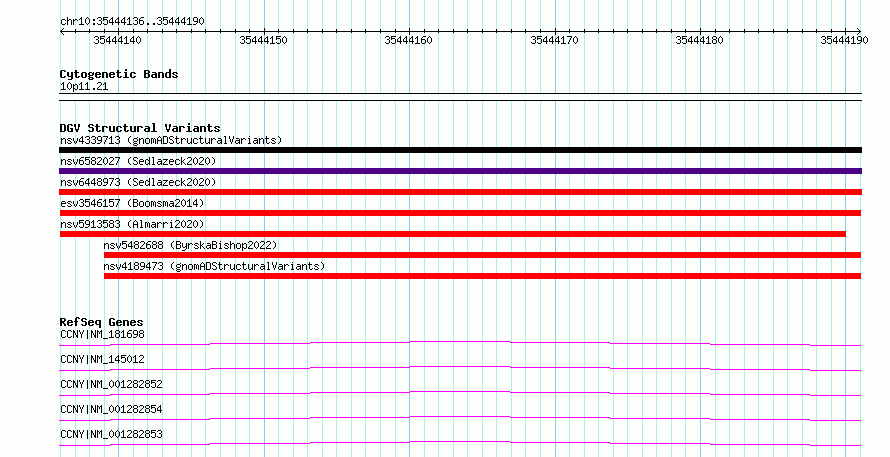The image size is (890, 457).
Task: Click the purple bar for nsv6582027
Action: click(x=460, y=171)
